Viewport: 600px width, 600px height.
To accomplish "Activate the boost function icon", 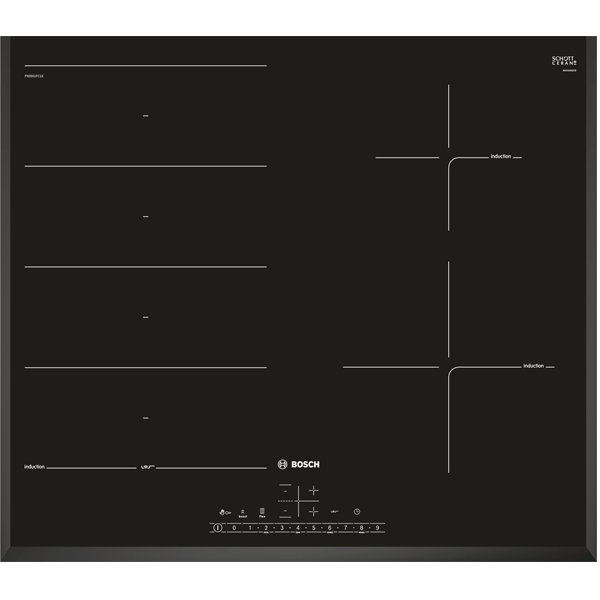I will click(243, 511).
